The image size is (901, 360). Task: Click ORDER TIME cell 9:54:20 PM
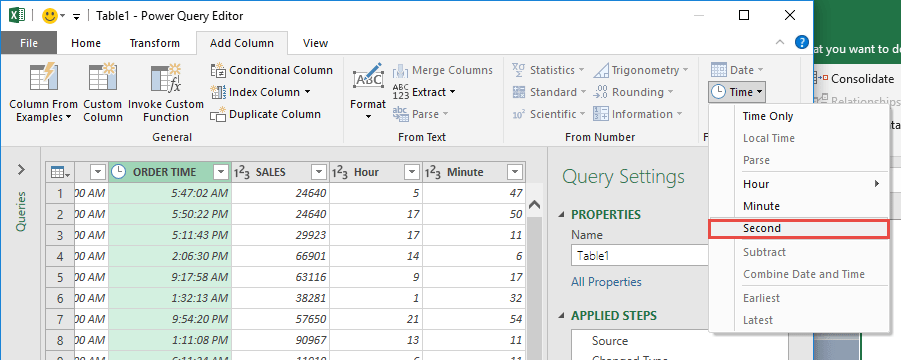(x=170, y=320)
